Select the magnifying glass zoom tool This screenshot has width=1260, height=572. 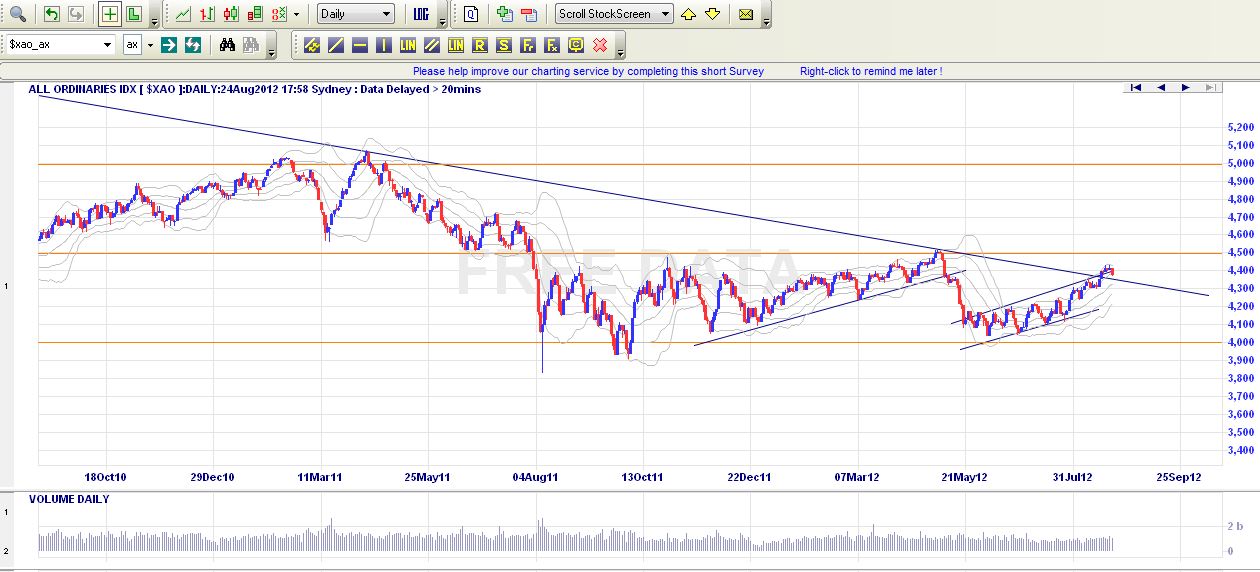(18, 14)
